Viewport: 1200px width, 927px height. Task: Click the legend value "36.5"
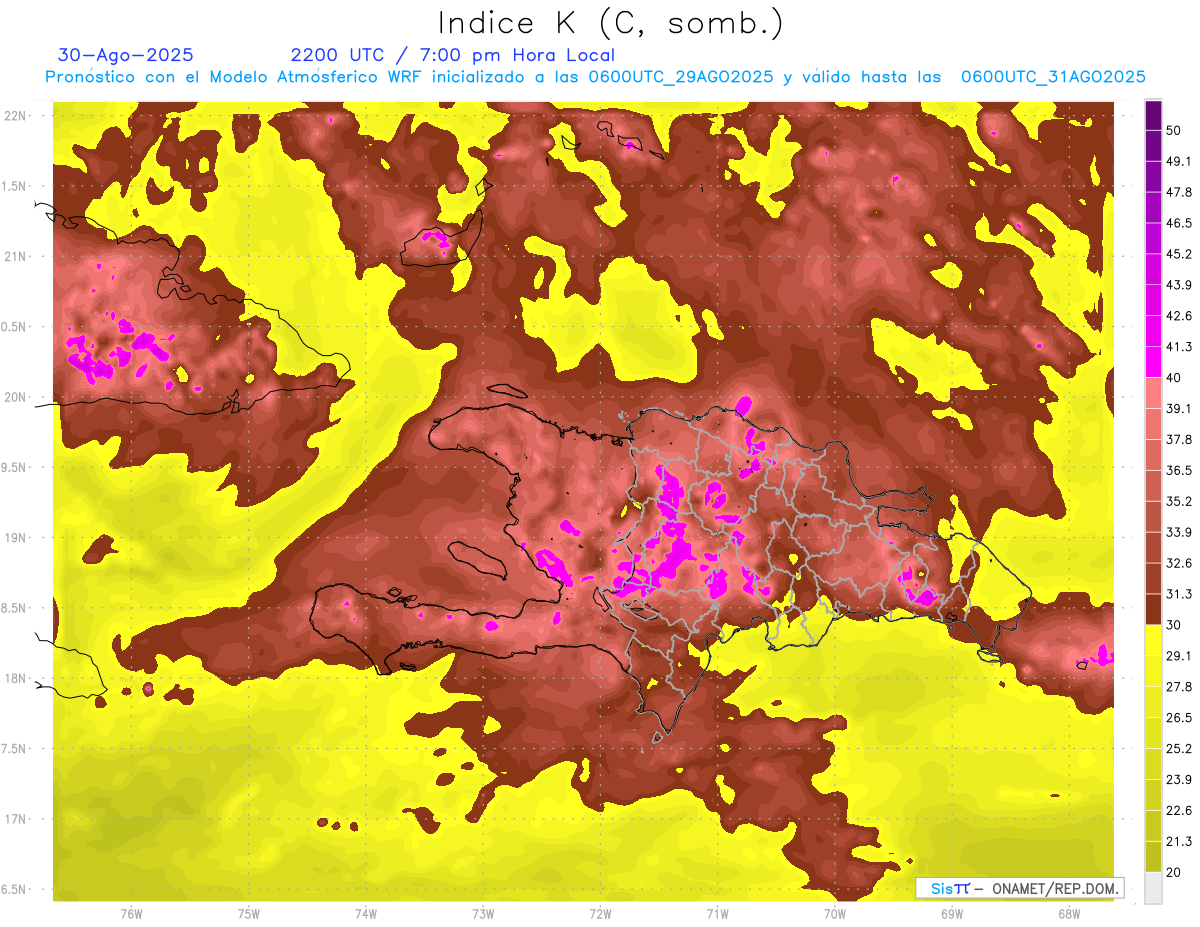pyautogui.click(x=1179, y=470)
